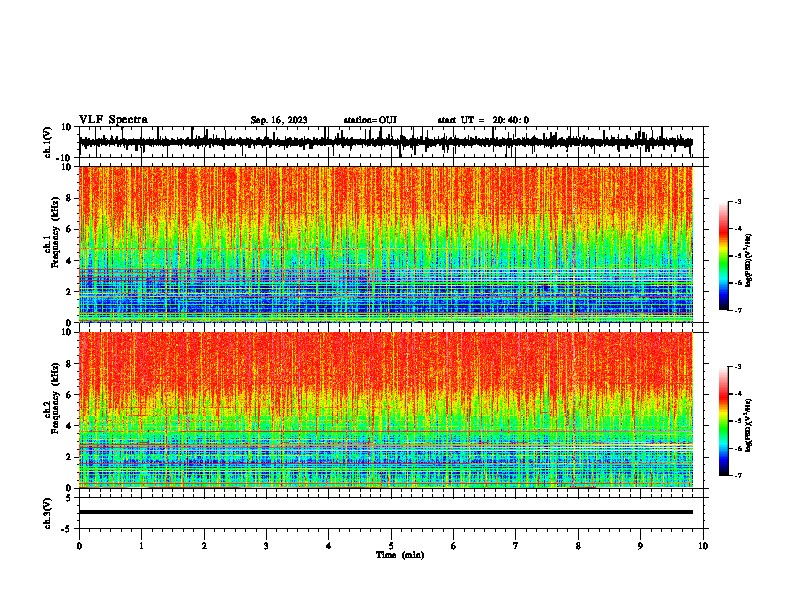Click the ch.2 "Frequency (kHz)" axis label
Image resolution: width=792 pixels, height=612 pixels.
56,398
